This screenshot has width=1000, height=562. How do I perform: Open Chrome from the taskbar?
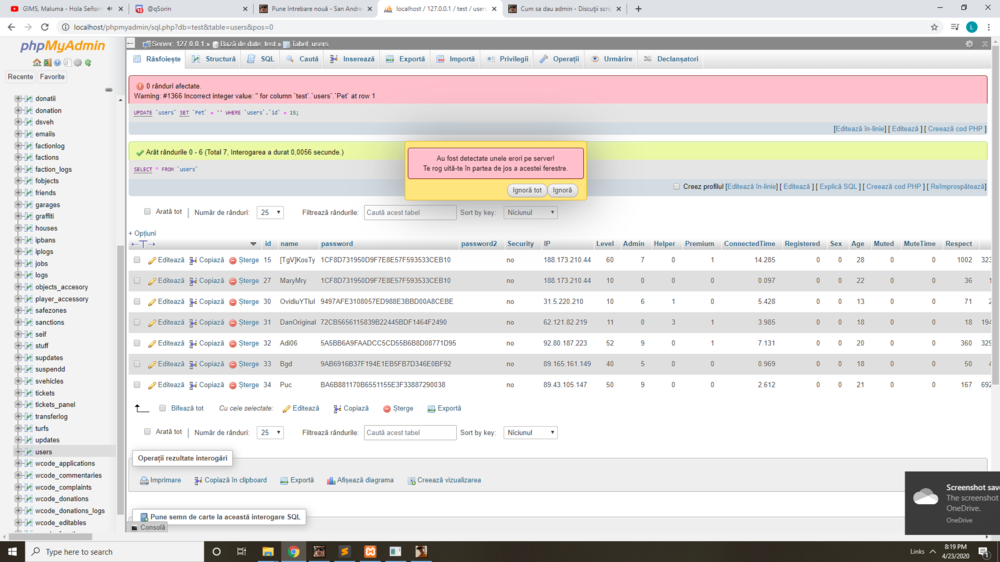click(293, 552)
